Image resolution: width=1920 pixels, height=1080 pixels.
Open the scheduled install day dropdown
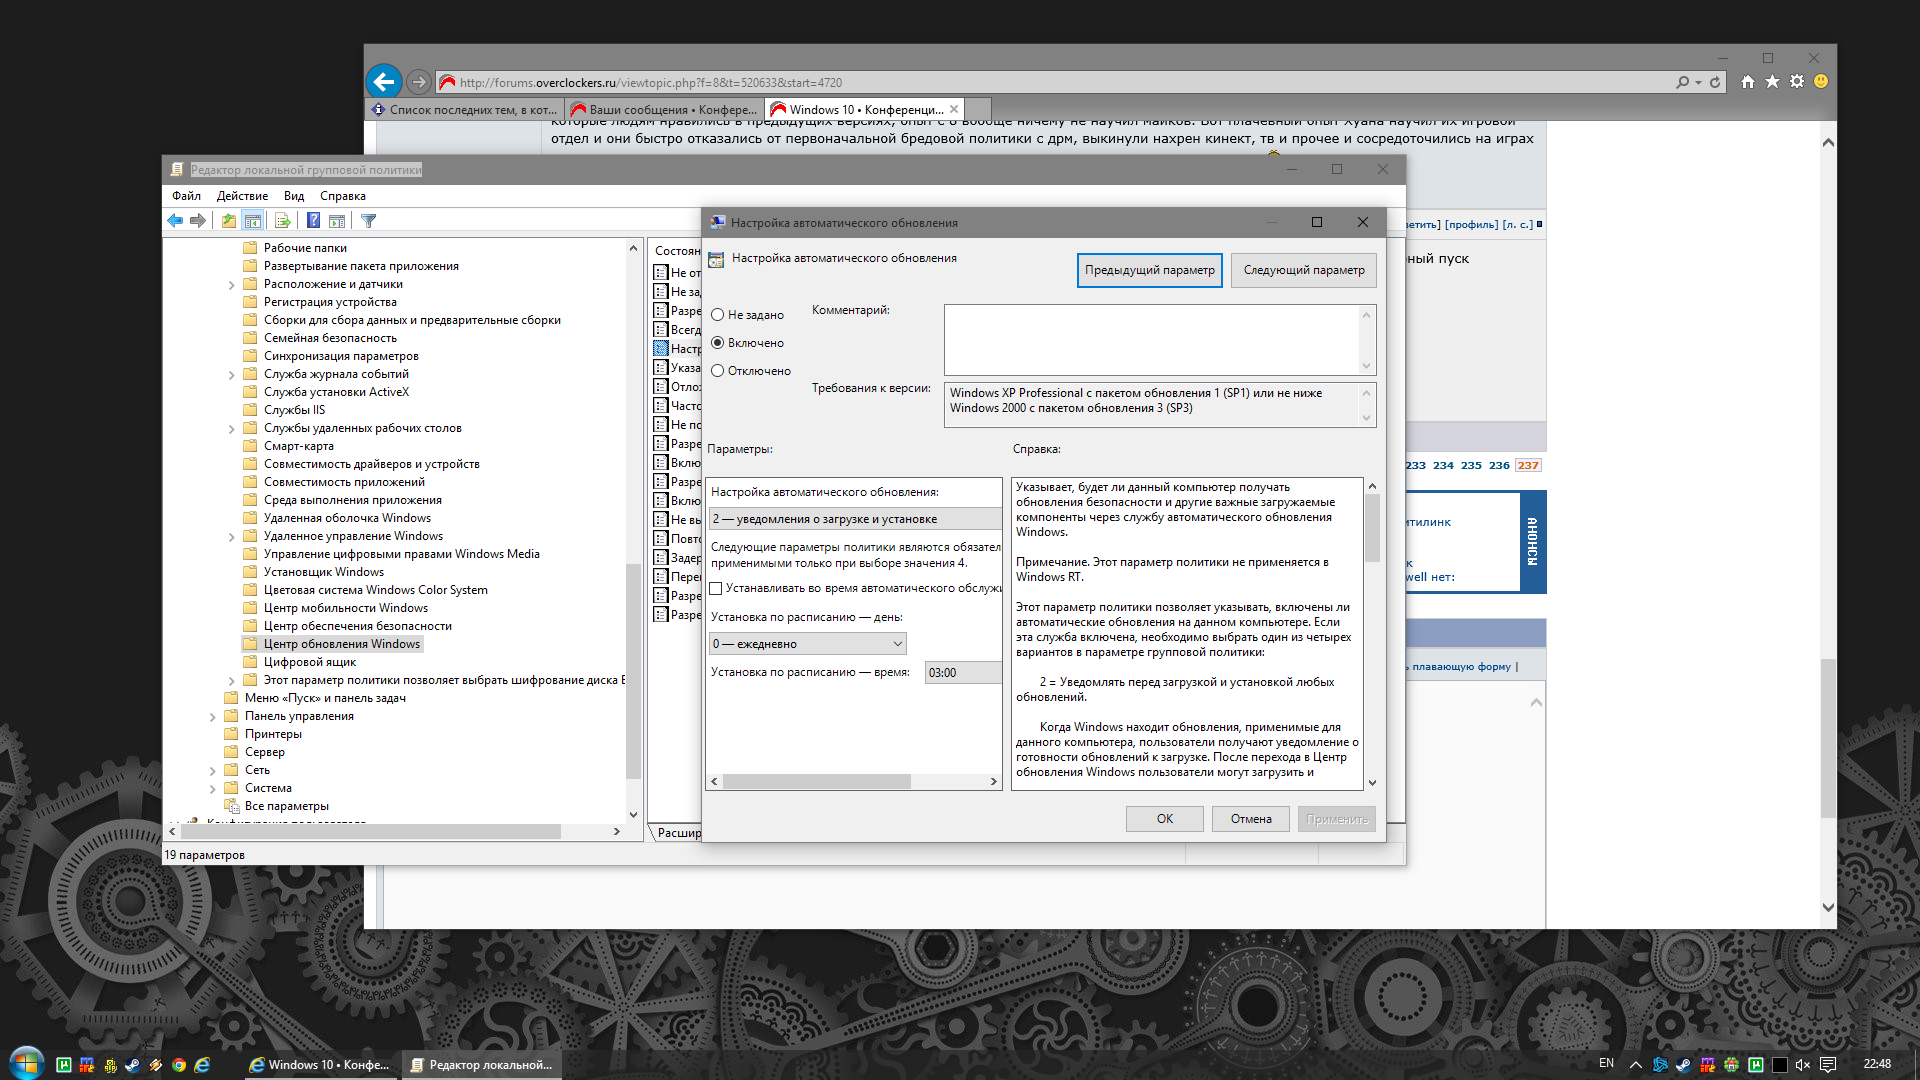pos(808,644)
